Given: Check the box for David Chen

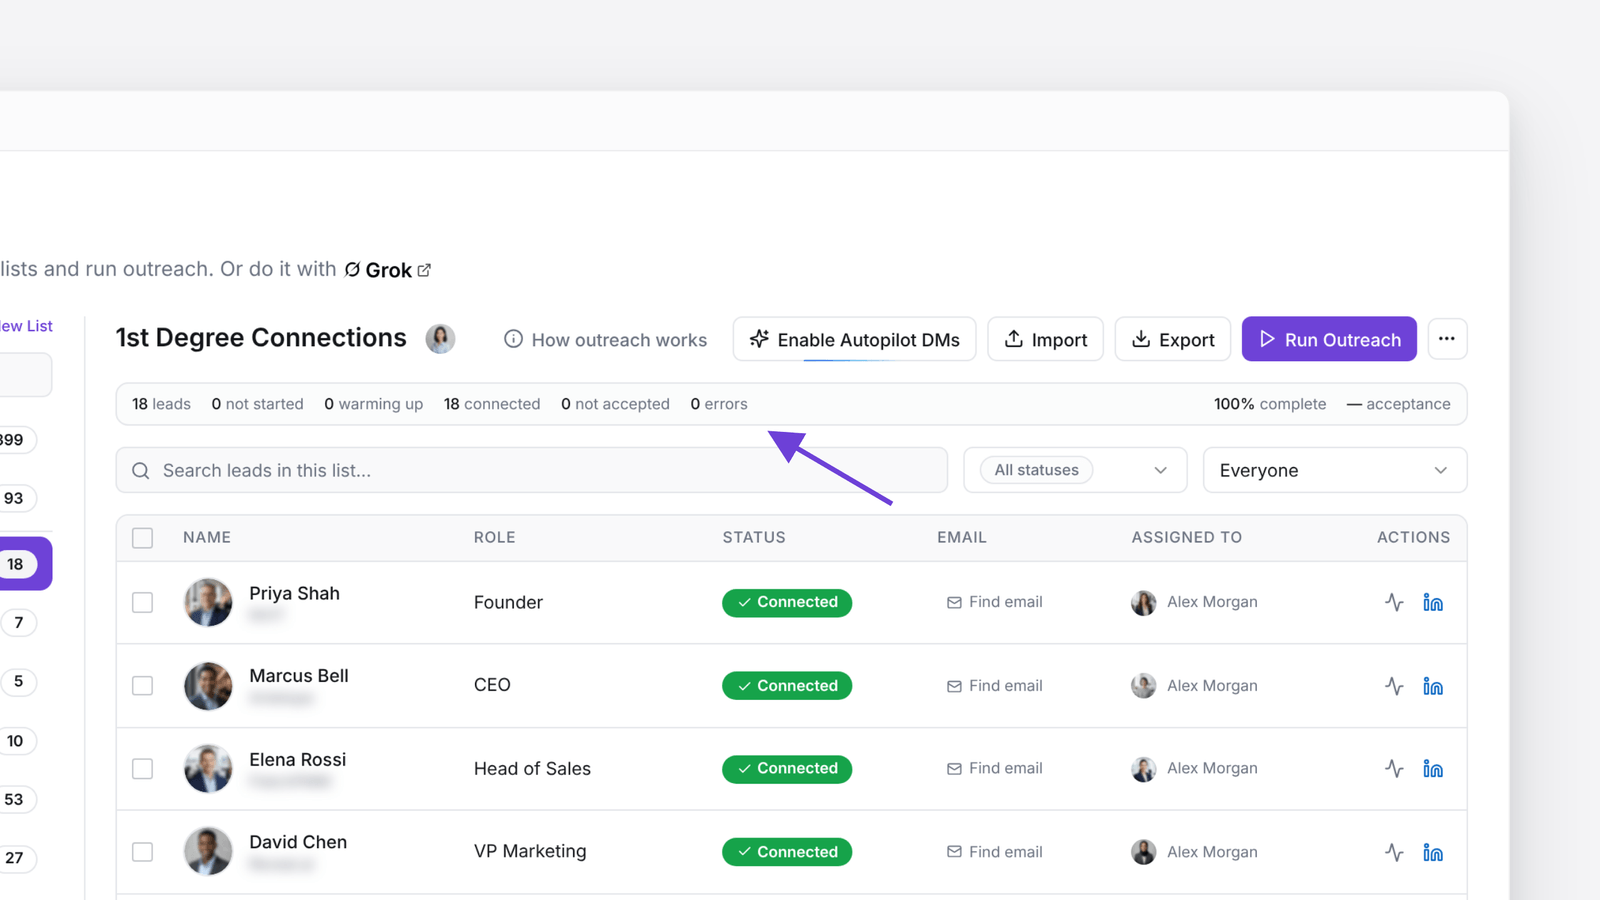Looking at the screenshot, I should pyautogui.click(x=143, y=852).
